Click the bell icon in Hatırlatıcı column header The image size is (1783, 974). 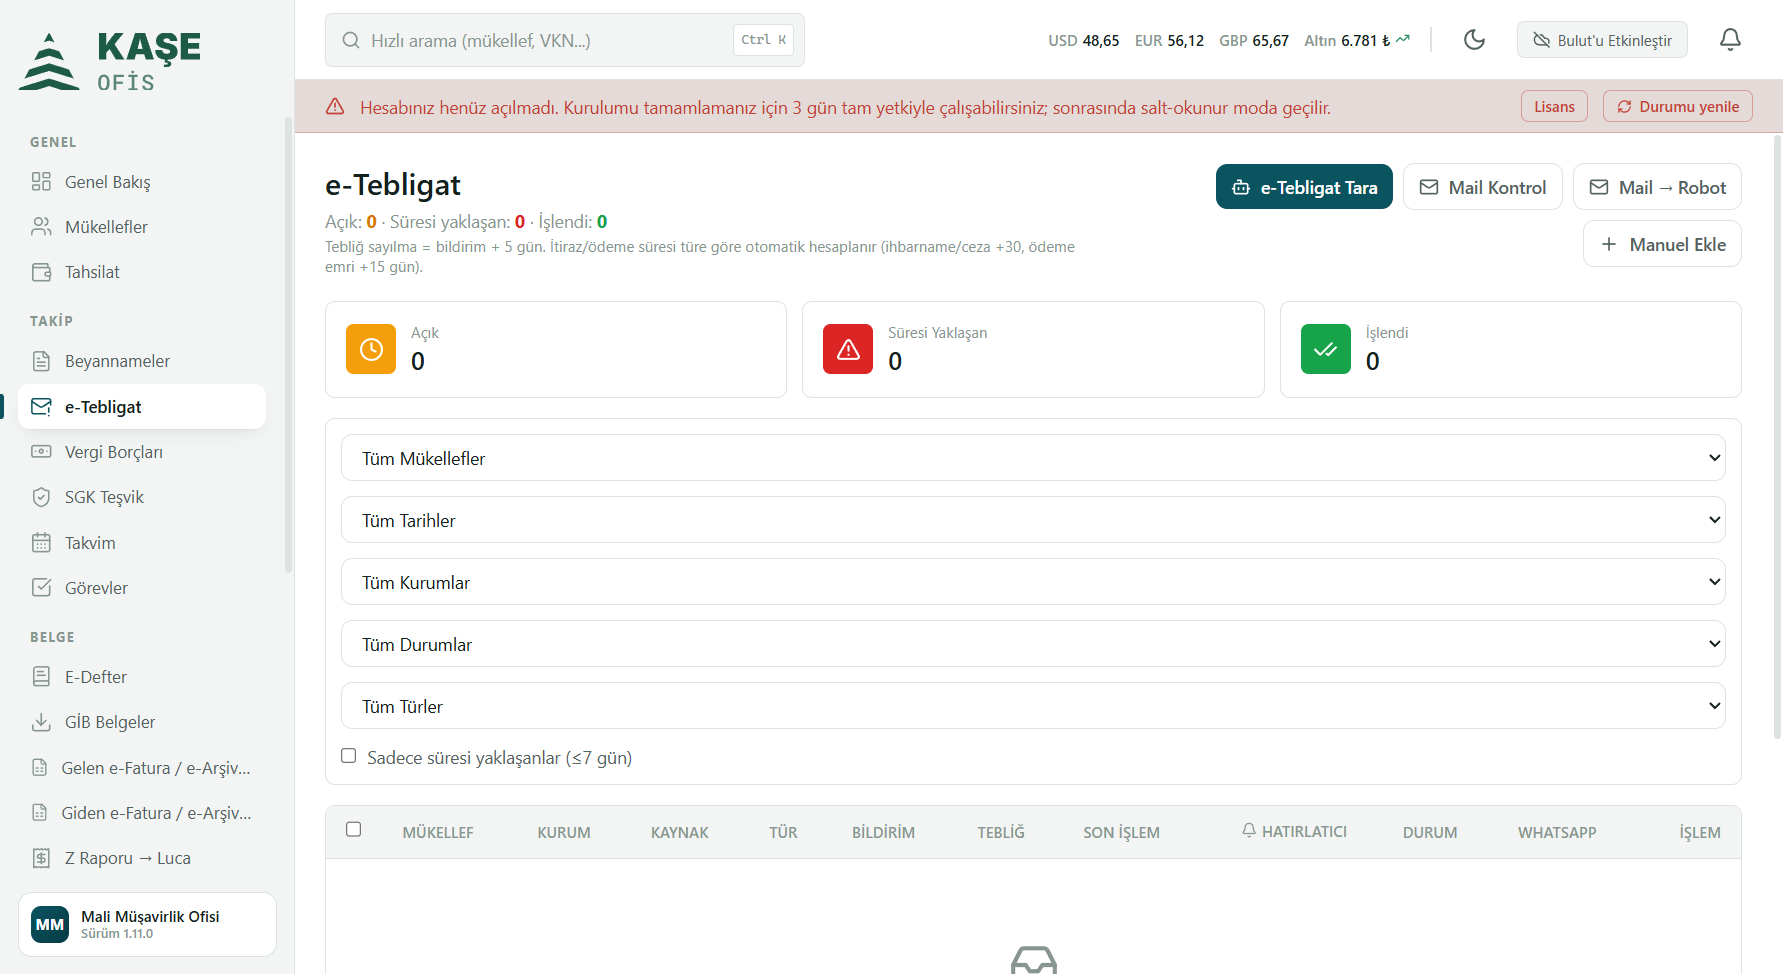coord(1249,831)
